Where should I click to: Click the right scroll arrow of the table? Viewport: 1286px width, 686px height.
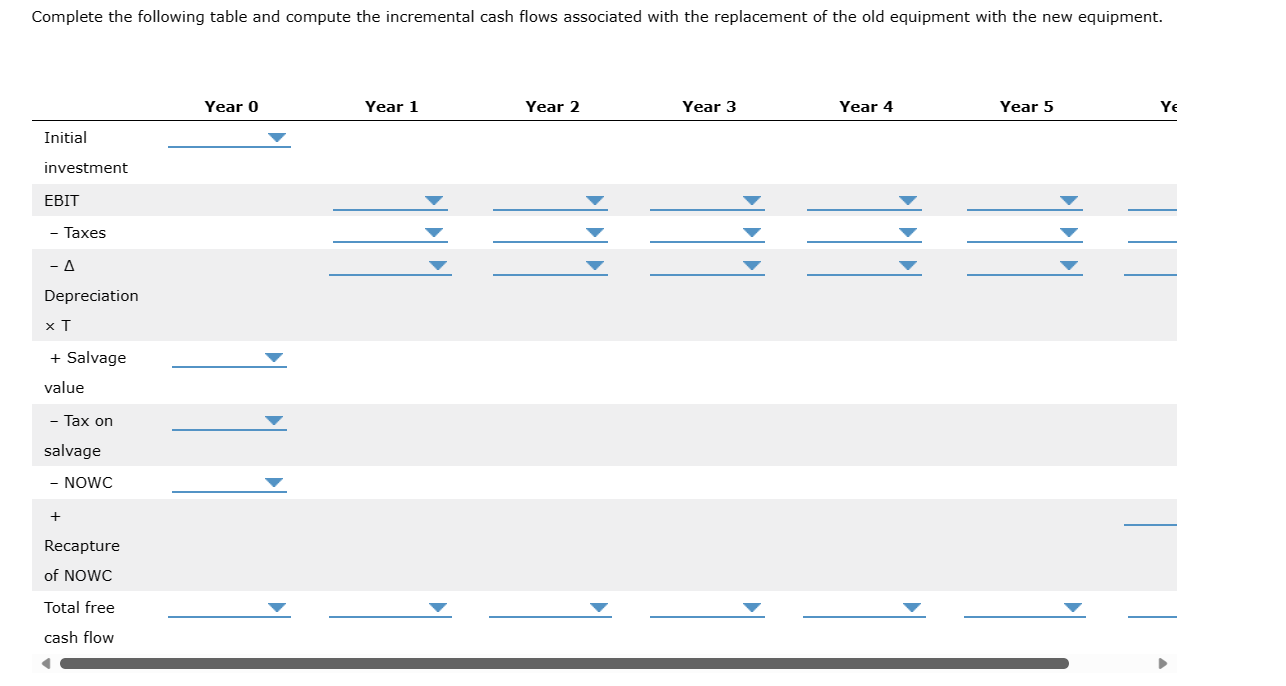point(1162,662)
